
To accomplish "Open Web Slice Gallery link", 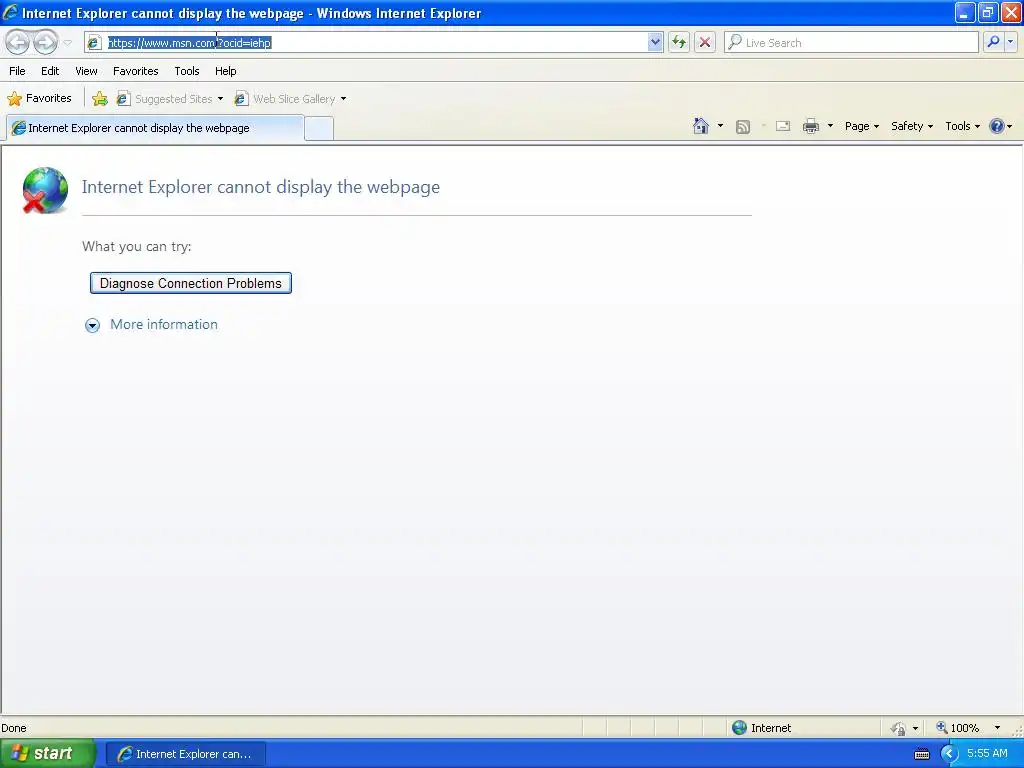I will click(286, 99).
